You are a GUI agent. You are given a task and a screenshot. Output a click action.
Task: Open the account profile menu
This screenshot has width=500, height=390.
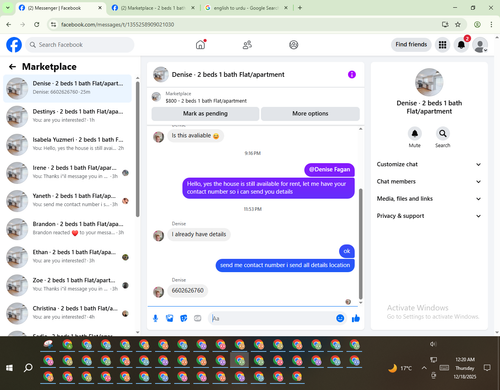click(x=480, y=45)
